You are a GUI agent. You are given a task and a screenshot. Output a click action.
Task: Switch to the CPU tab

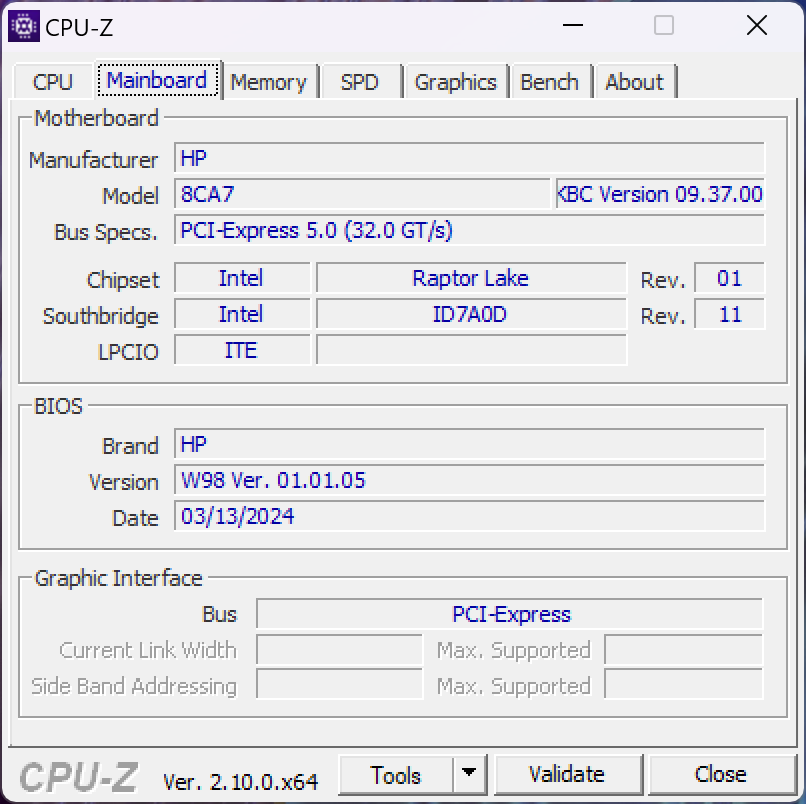coord(52,82)
